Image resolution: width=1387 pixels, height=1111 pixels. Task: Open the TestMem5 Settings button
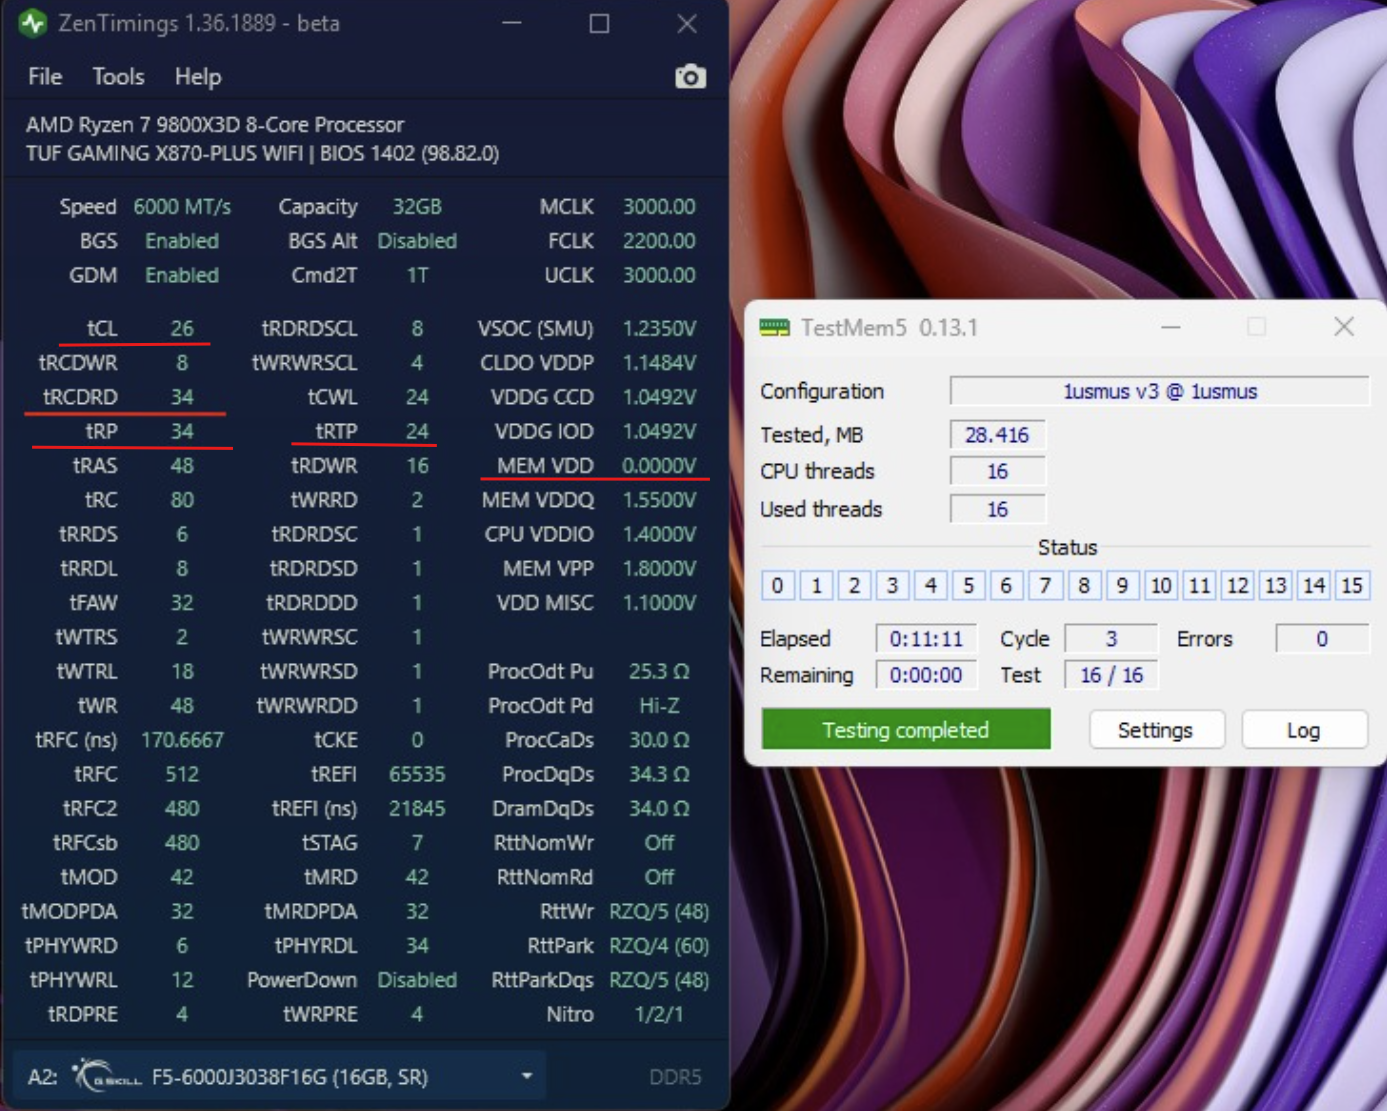[x=1155, y=730]
